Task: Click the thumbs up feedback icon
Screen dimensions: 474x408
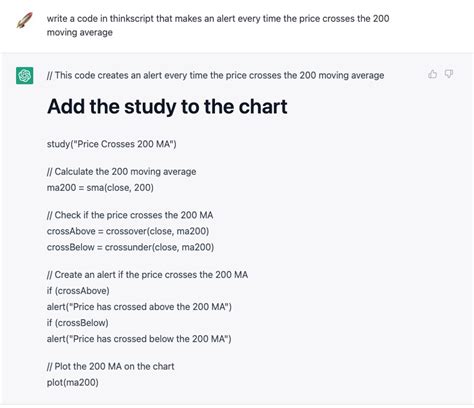Action: pos(432,74)
